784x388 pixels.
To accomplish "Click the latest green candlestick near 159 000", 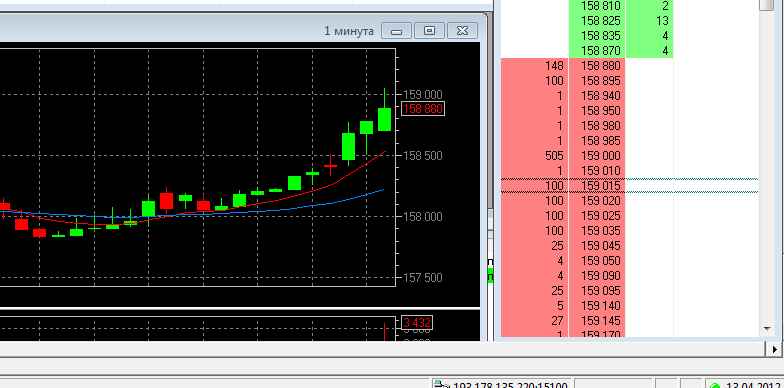I will [384, 119].
